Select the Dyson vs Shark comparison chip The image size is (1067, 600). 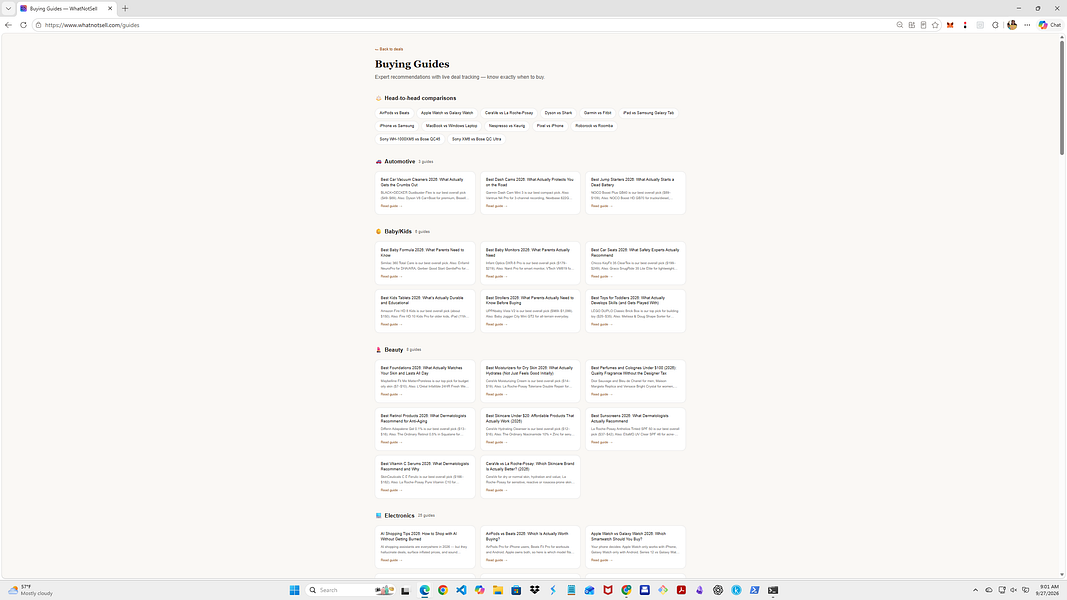point(559,113)
